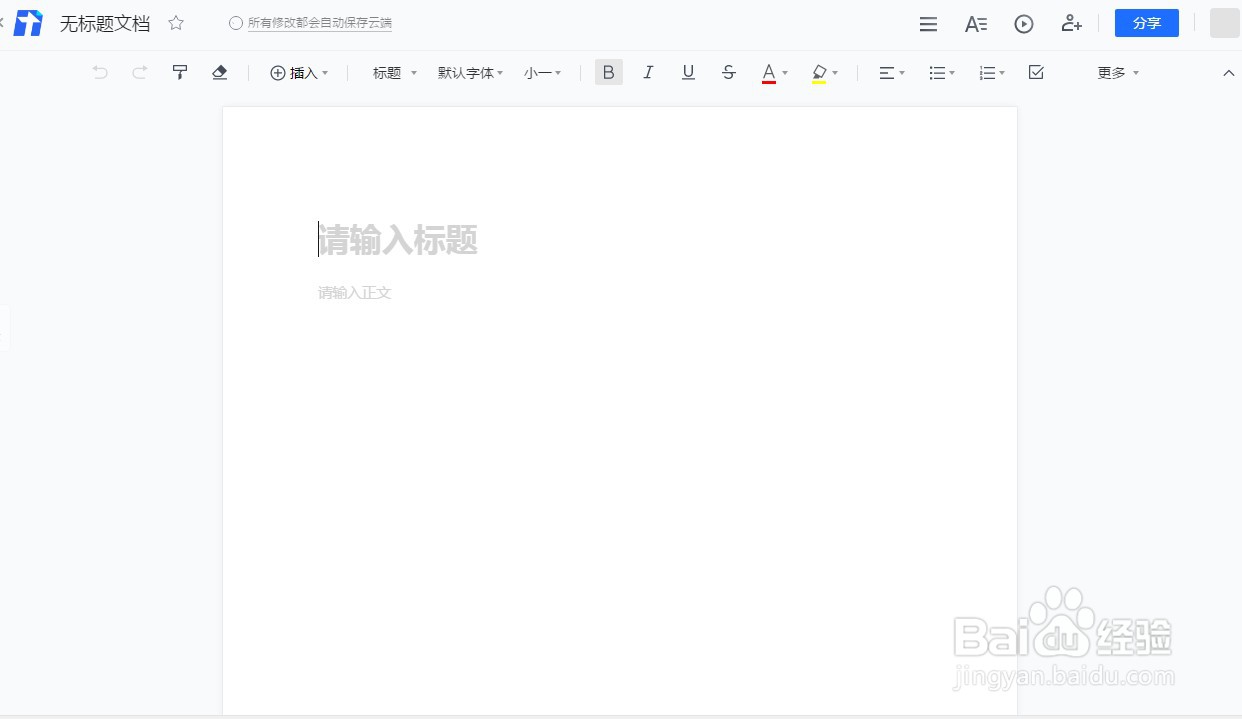This screenshot has height=719, width=1242.
Task: Add collaborators with person-plus icon
Action: tap(1071, 23)
